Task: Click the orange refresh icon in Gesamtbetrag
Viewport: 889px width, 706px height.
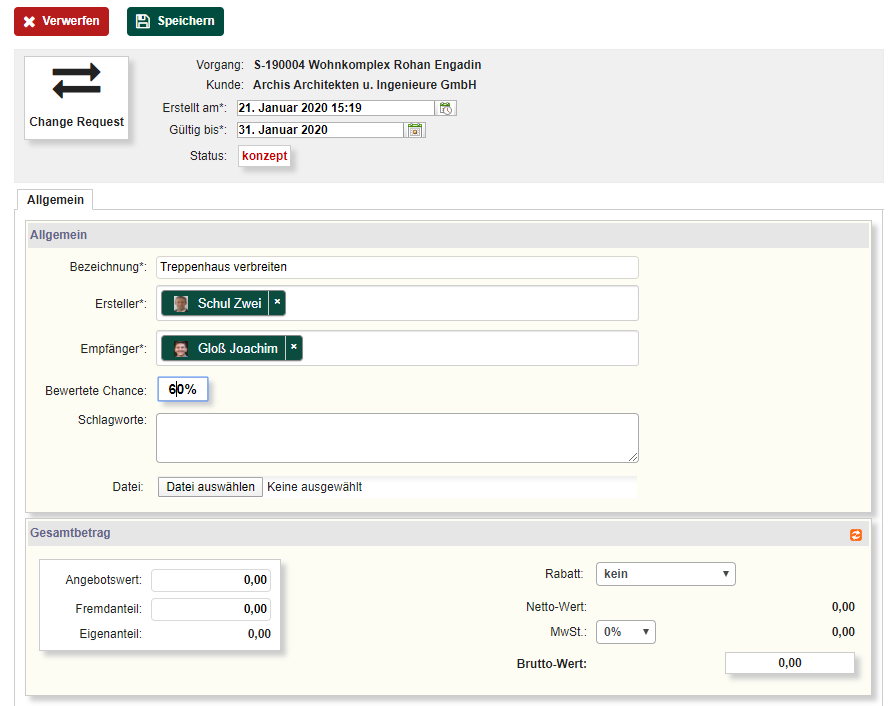Action: pos(855,535)
